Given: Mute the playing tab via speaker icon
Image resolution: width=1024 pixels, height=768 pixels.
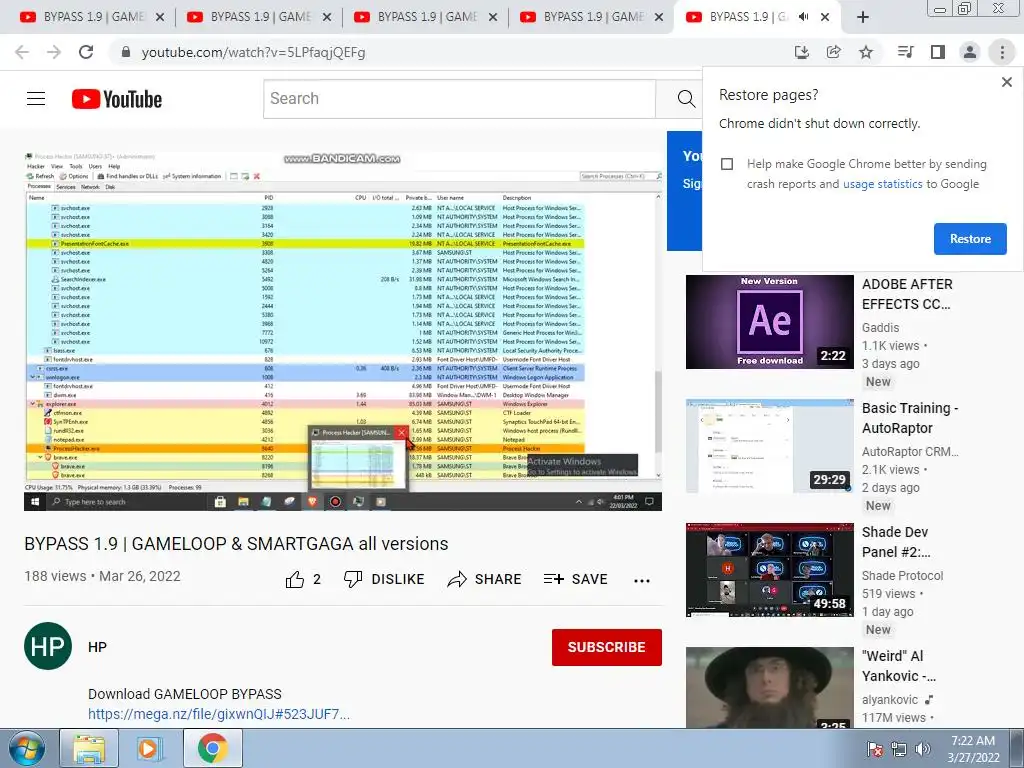Looking at the screenshot, I should 804,17.
